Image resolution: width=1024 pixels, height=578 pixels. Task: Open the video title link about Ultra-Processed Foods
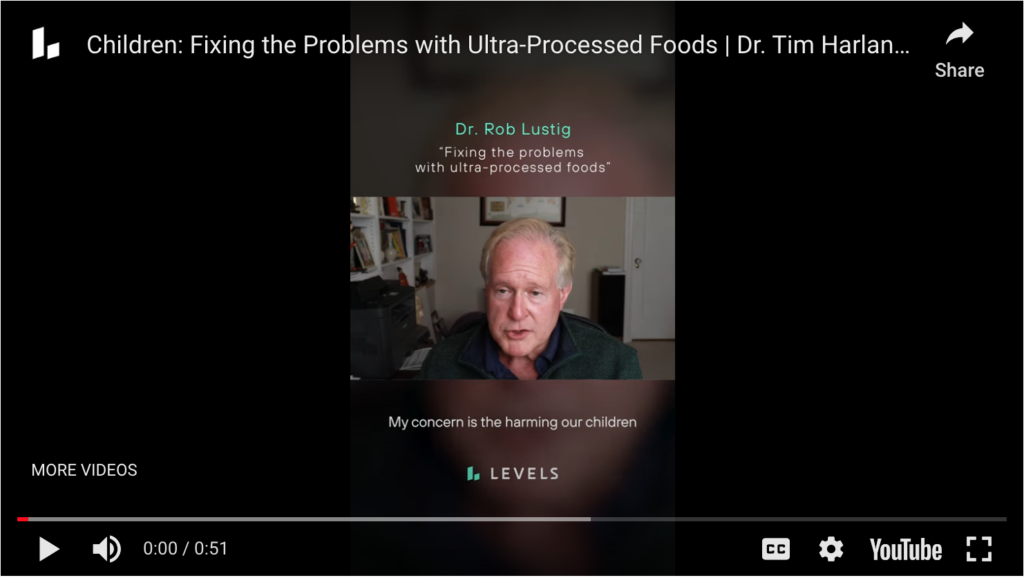click(498, 44)
